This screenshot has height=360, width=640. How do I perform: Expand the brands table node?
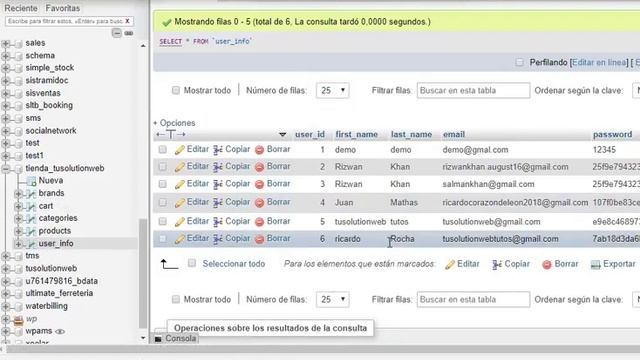tap(18, 193)
